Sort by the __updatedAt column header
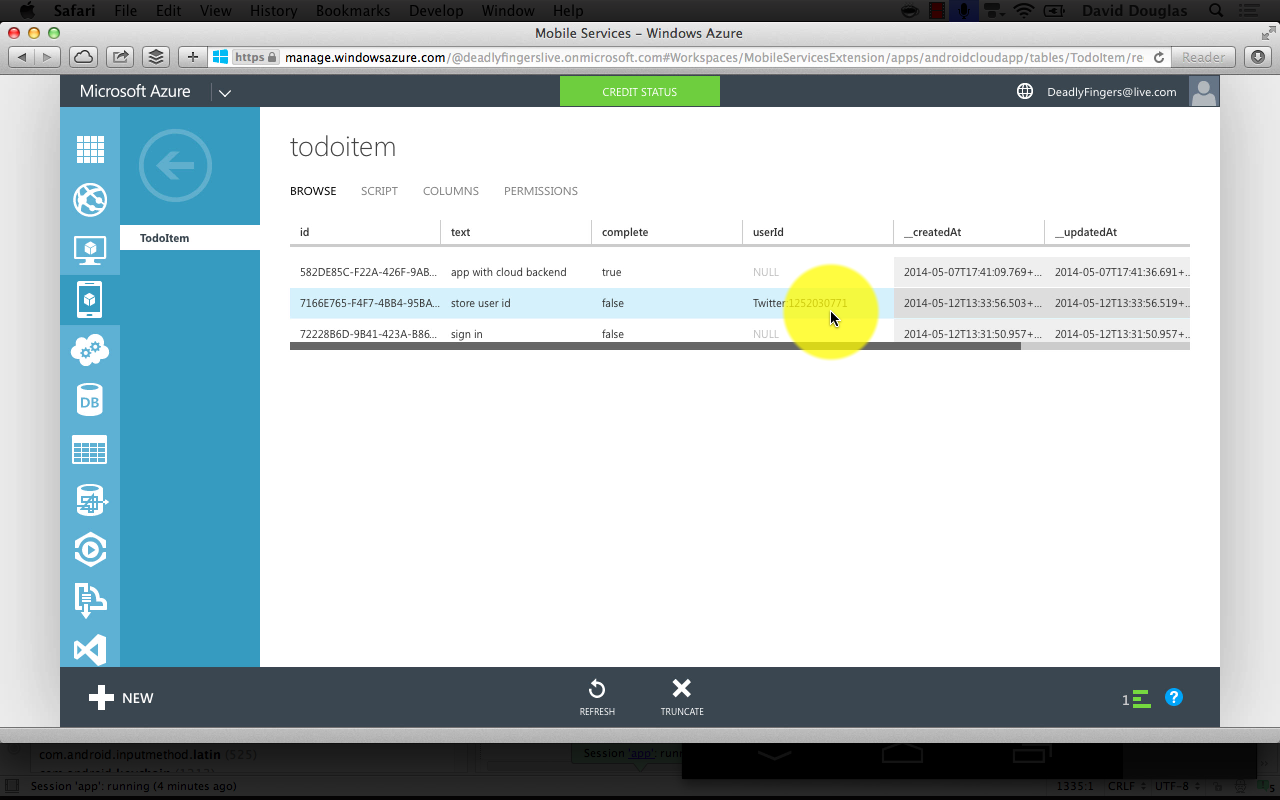Screen dimensions: 1280x800 coord(1117,232)
